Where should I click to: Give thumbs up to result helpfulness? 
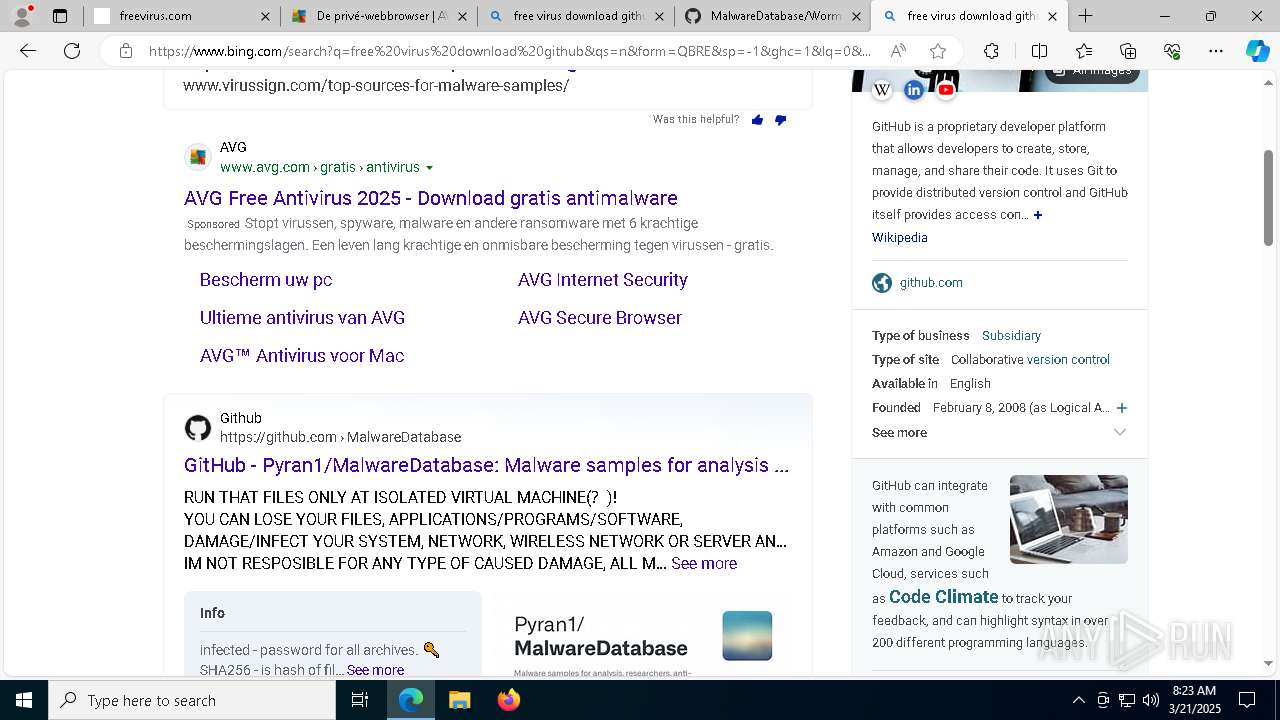point(757,120)
